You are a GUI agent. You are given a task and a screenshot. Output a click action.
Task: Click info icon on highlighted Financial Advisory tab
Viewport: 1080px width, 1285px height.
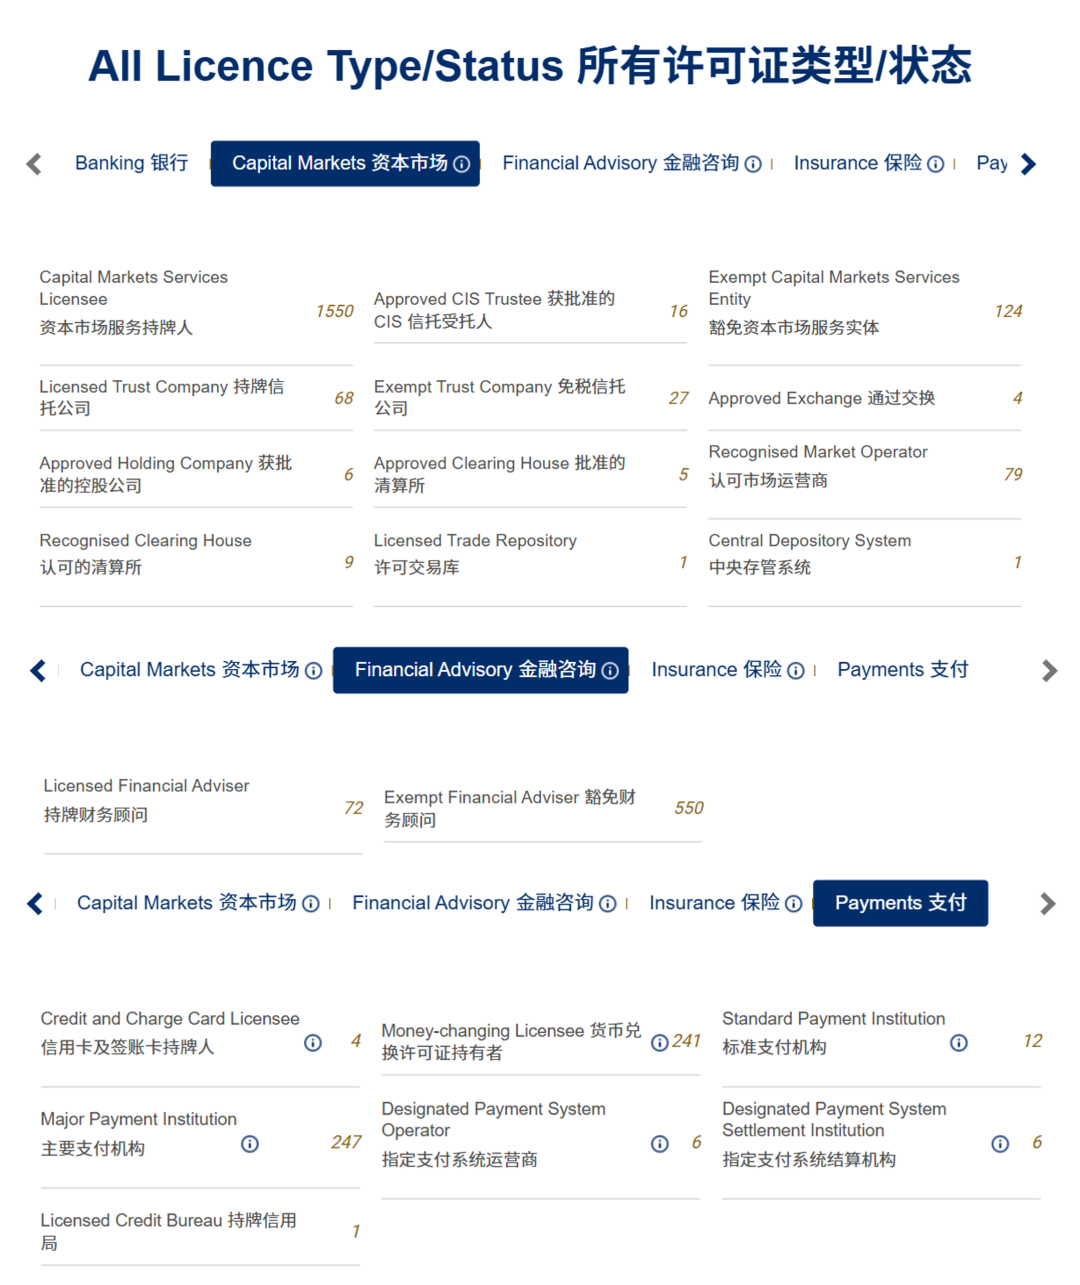click(610, 671)
